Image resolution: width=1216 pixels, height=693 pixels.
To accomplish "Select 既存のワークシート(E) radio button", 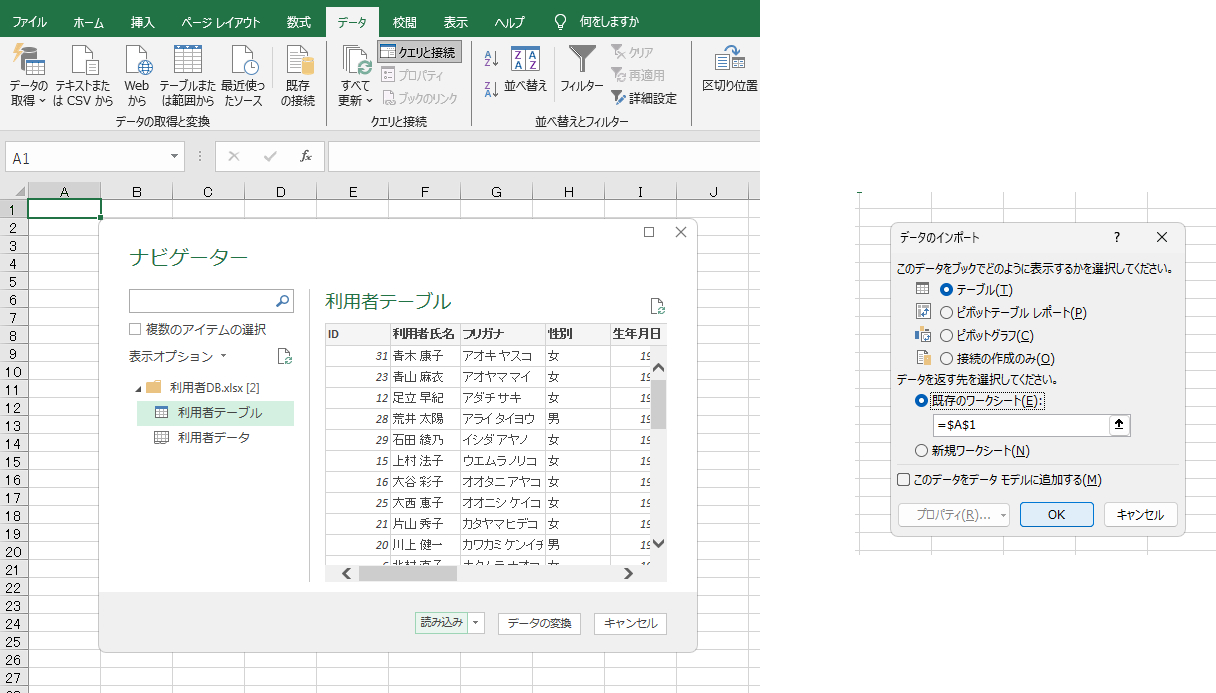I will coord(922,400).
